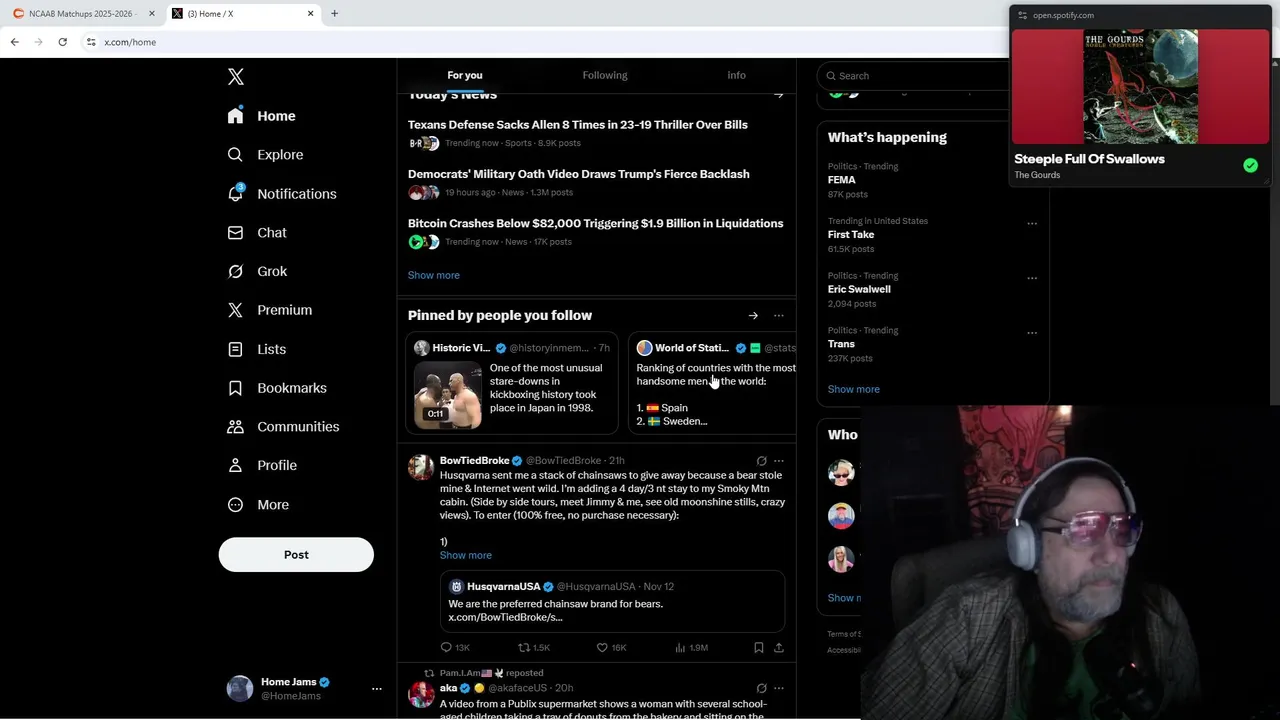Open more options on aka post
This screenshot has height=720, width=1280.
779,688
